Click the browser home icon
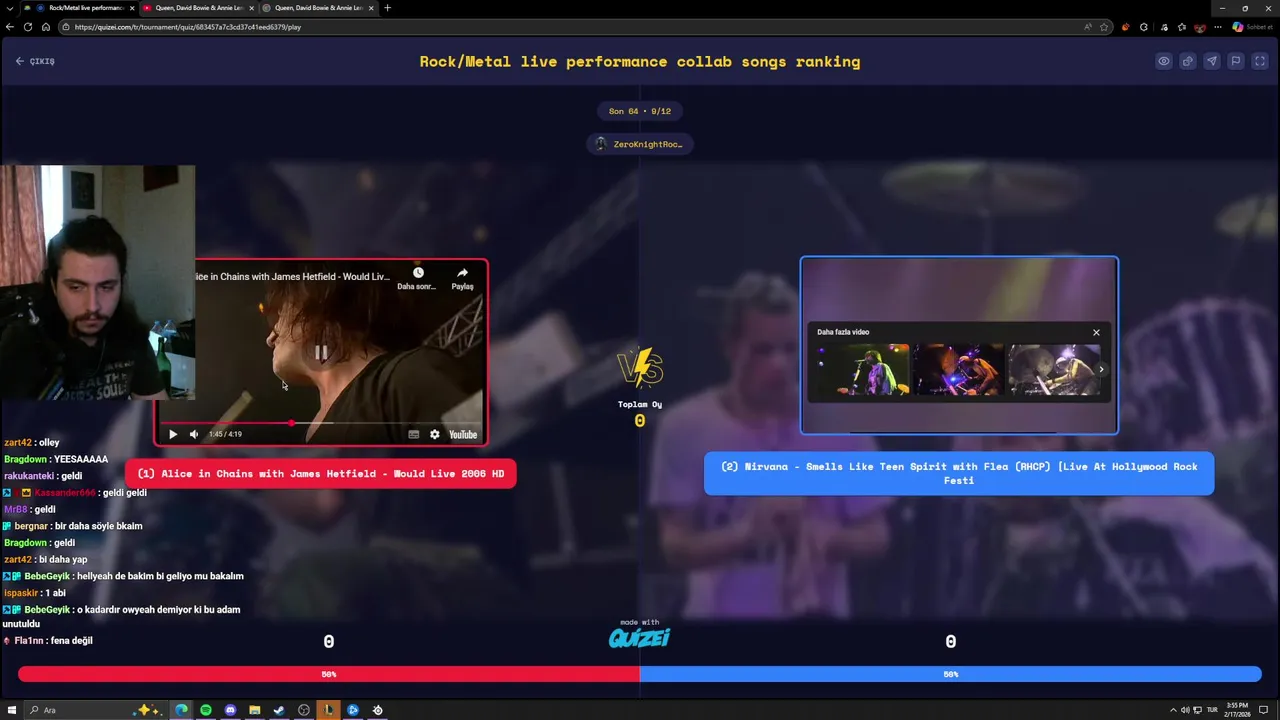 45,27
